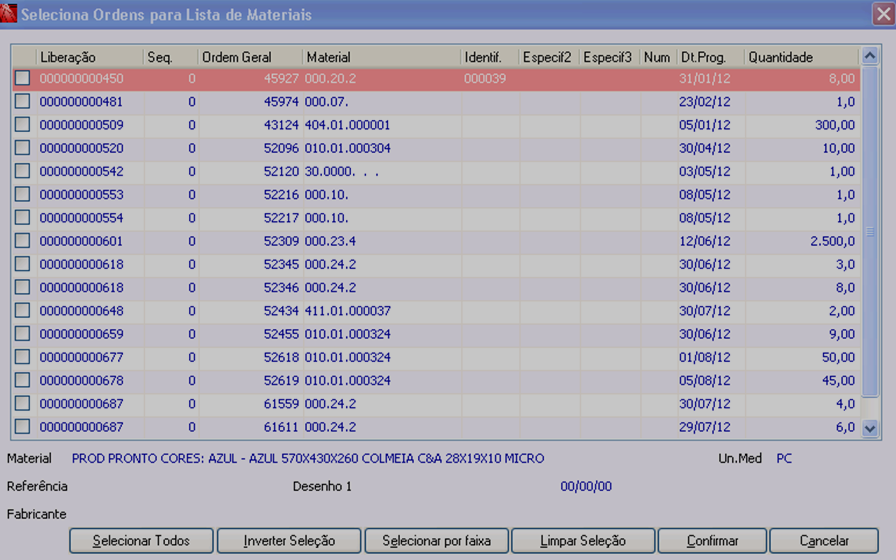Select ordem geral 45974 cell
This screenshot has width=896, height=560.
281,102
